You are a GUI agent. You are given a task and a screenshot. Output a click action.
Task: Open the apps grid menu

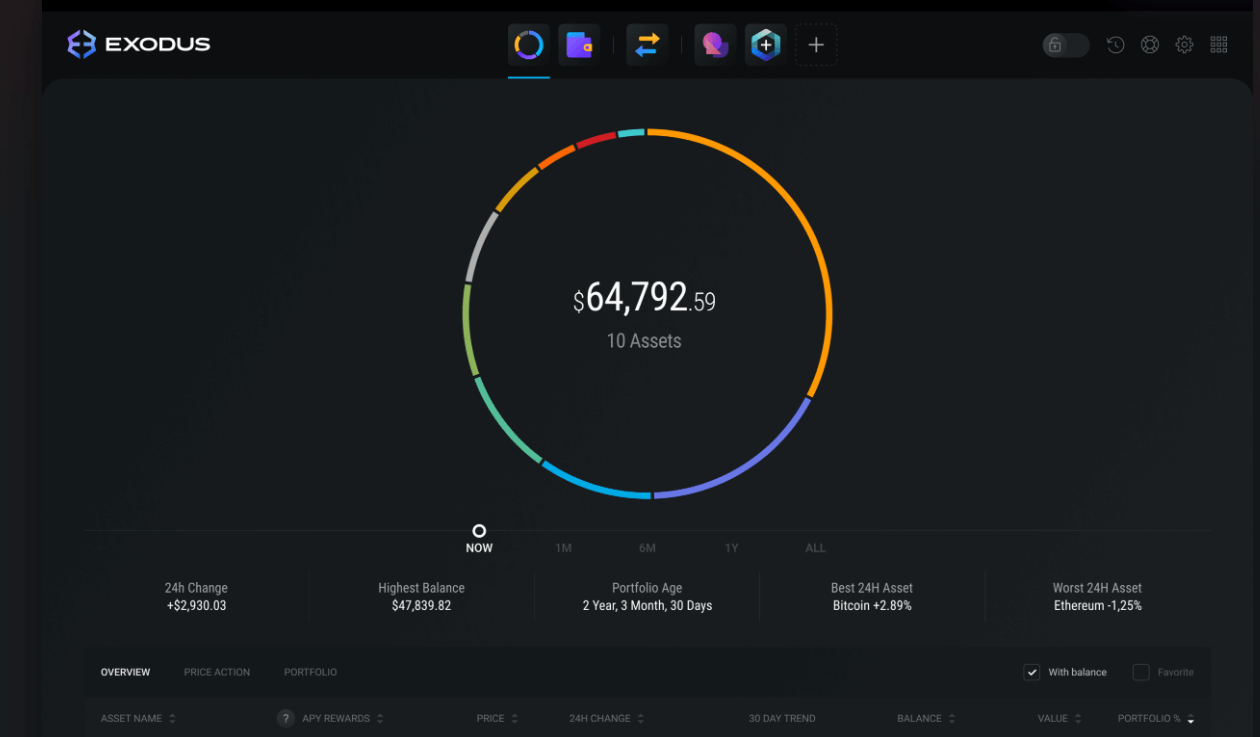1218,44
